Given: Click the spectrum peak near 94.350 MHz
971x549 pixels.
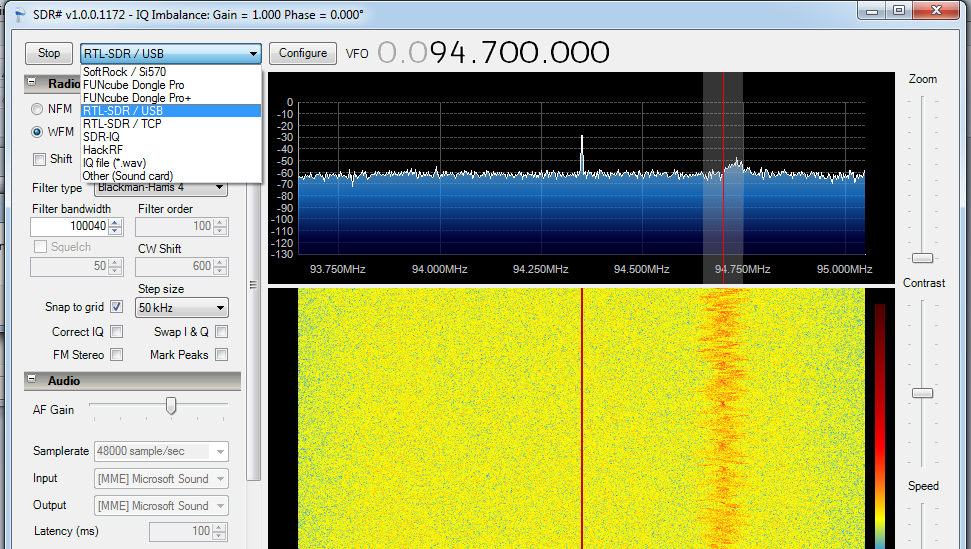Looking at the screenshot, I should click(582, 155).
